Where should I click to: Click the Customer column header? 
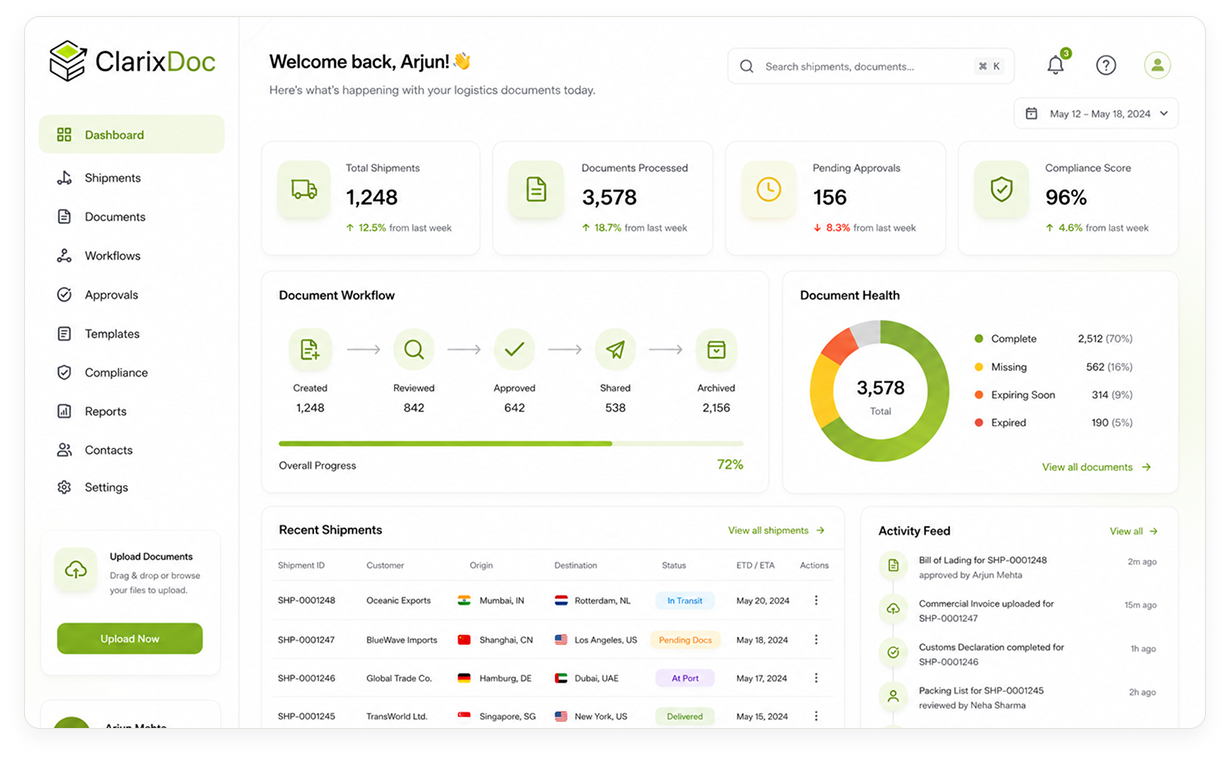[x=385, y=565]
